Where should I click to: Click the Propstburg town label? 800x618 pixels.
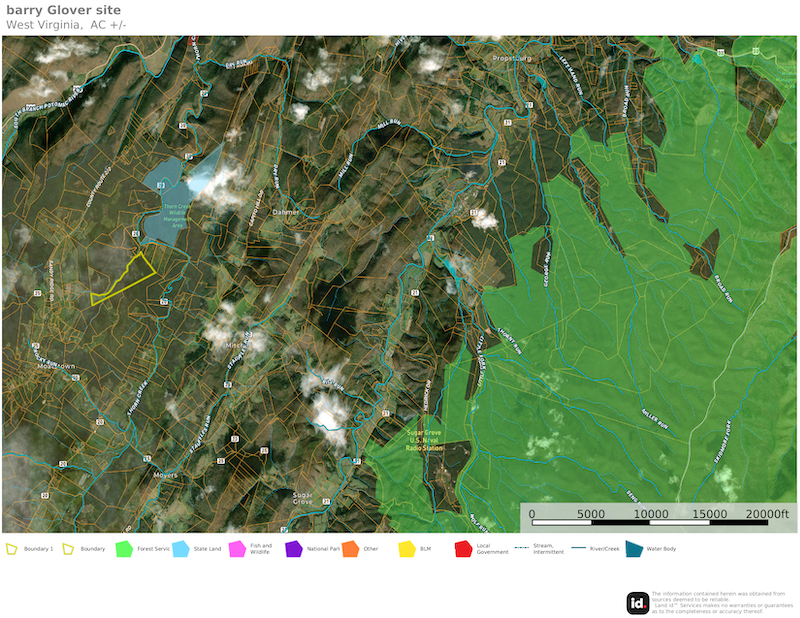point(512,59)
